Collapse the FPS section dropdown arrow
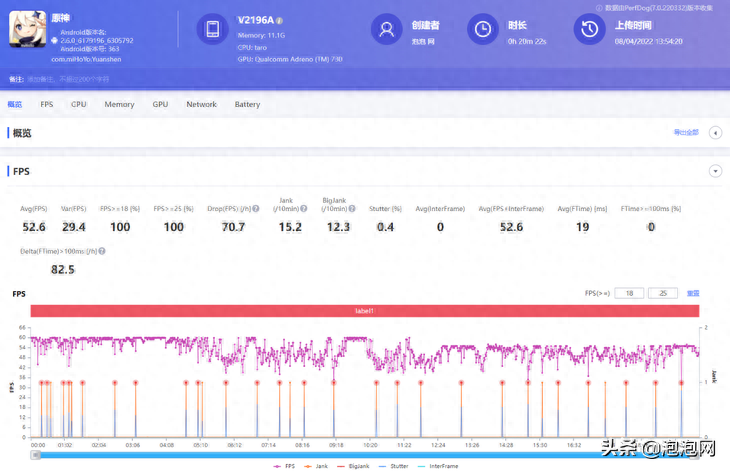This screenshot has height=471, width=730. [x=715, y=171]
